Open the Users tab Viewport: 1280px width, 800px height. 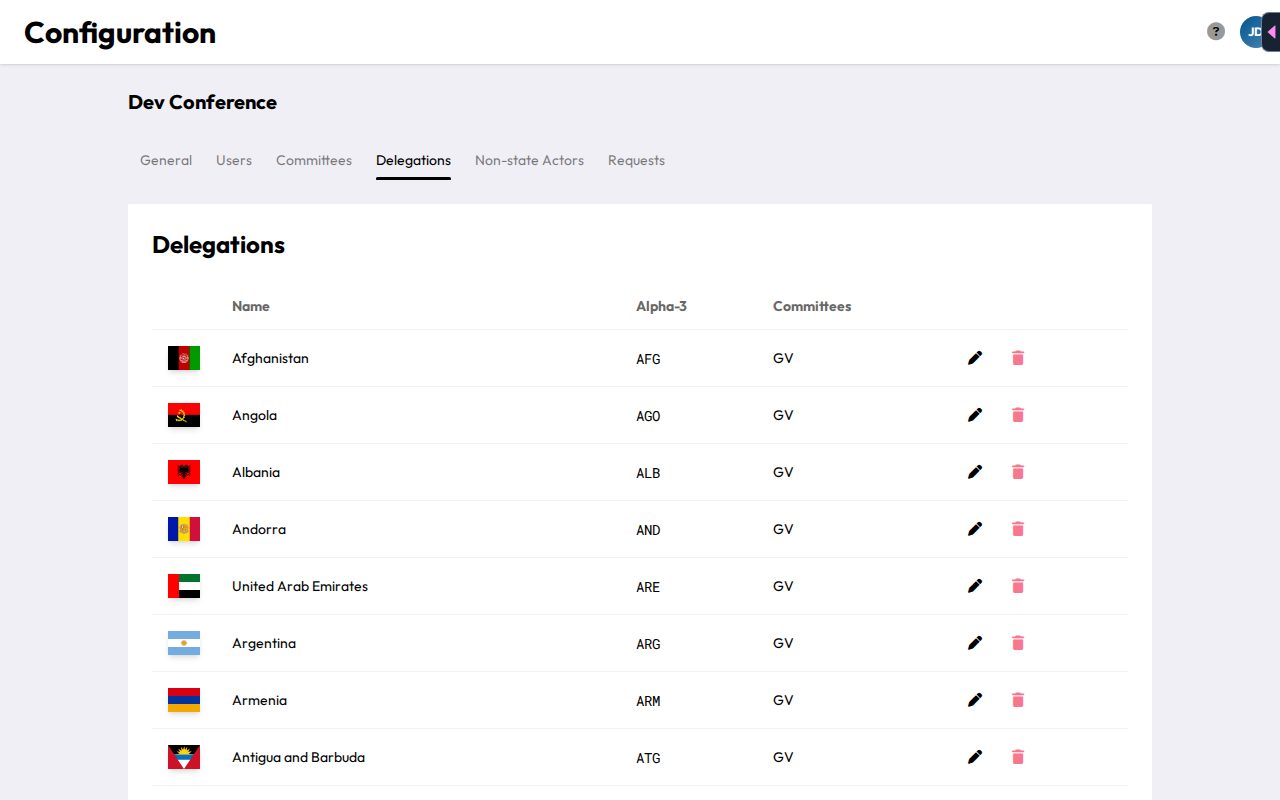[x=234, y=160]
